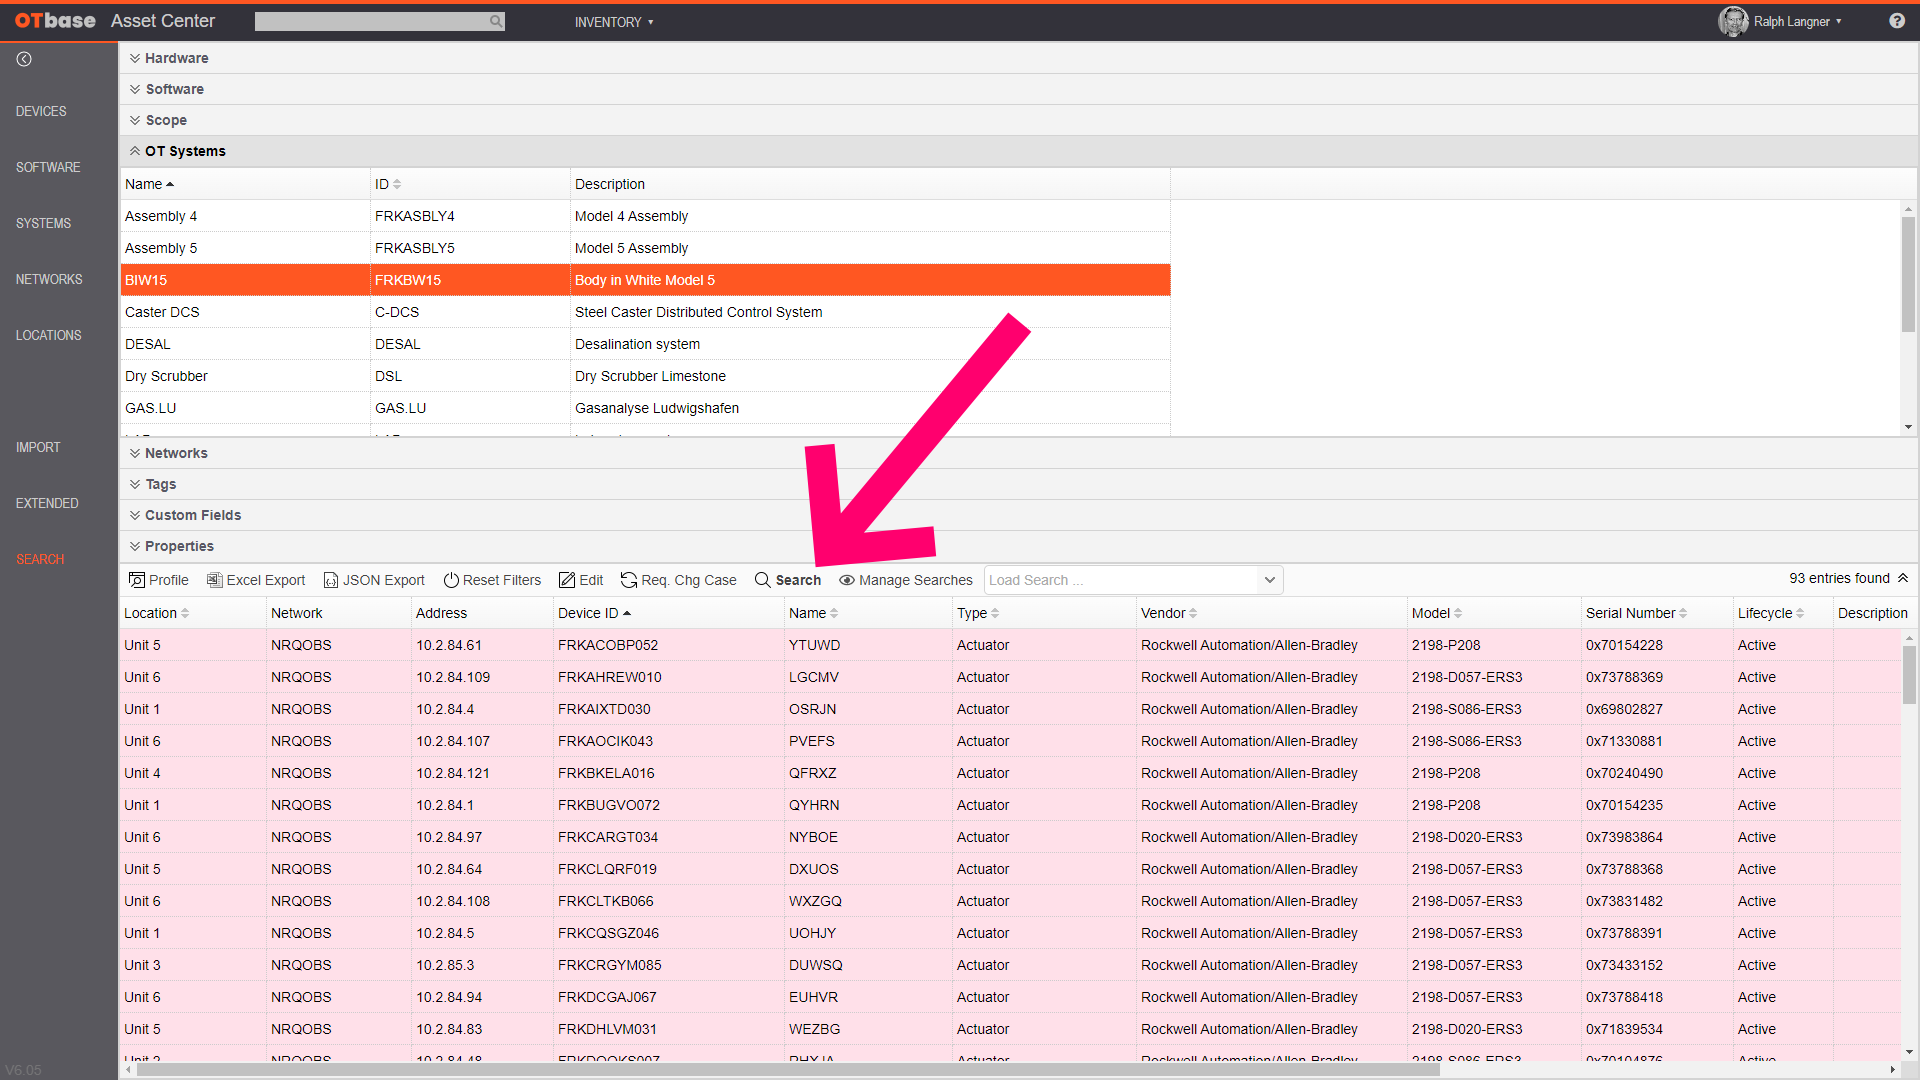Click inside the top search input field
The width and height of the screenshot is (1920, 1080).
point(375,21)
